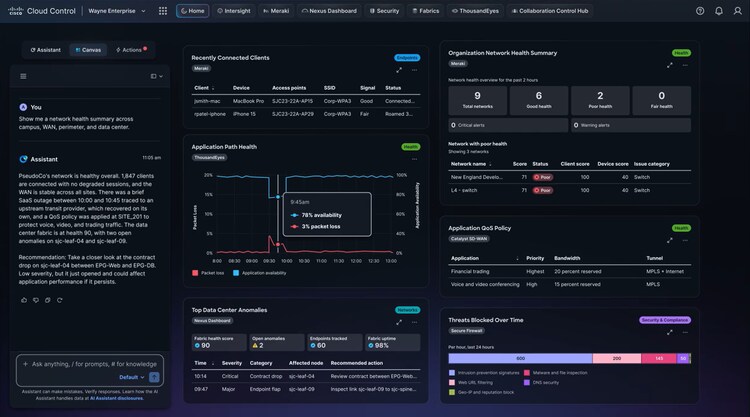
Task: Click thumbs up on assistant reply
Action: (x=24, y=300)
